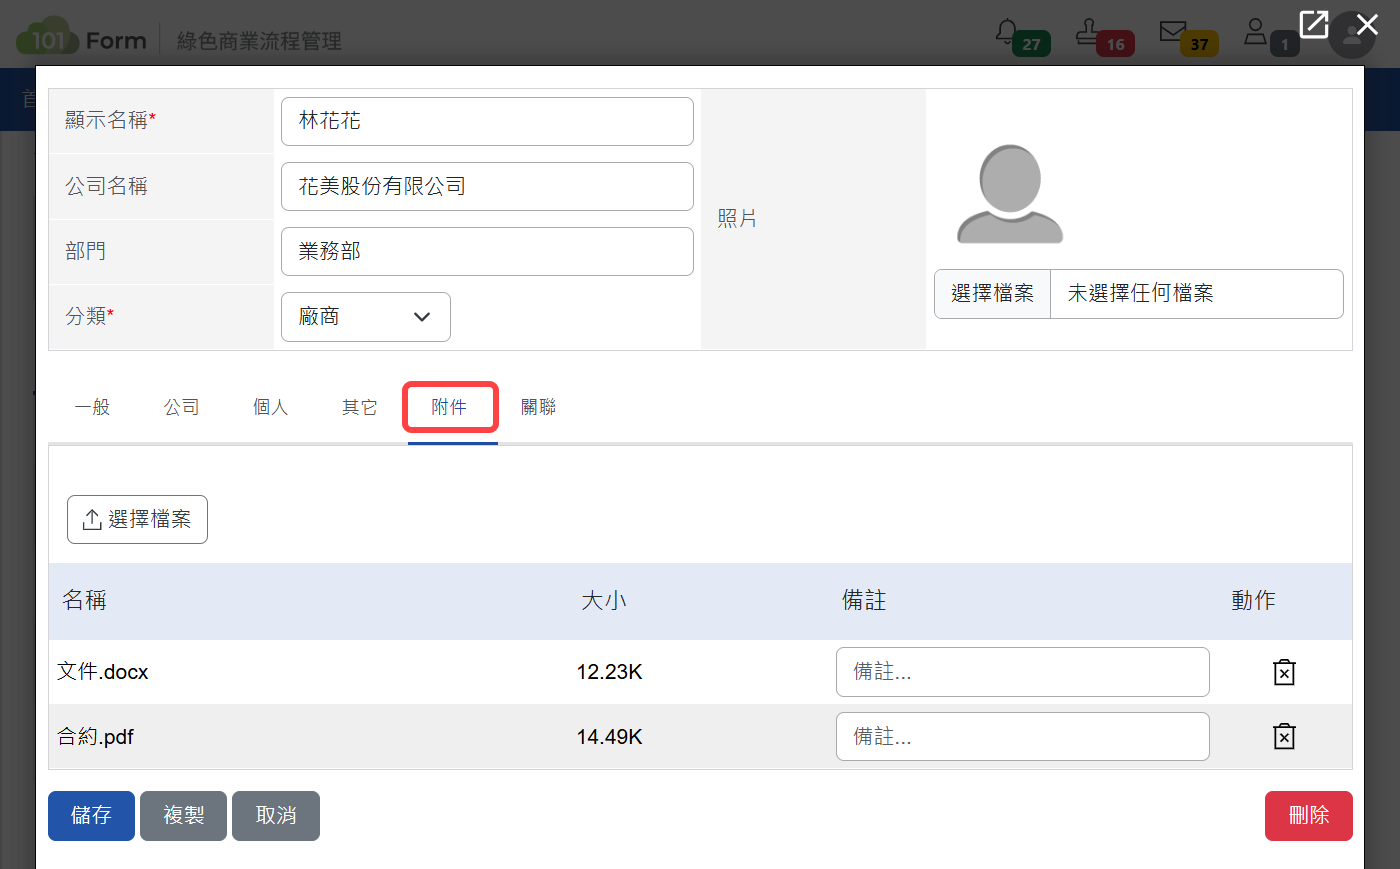Select the 附件 tab
The width and height of the screenshot is (1400, 869).
[450, 407]
